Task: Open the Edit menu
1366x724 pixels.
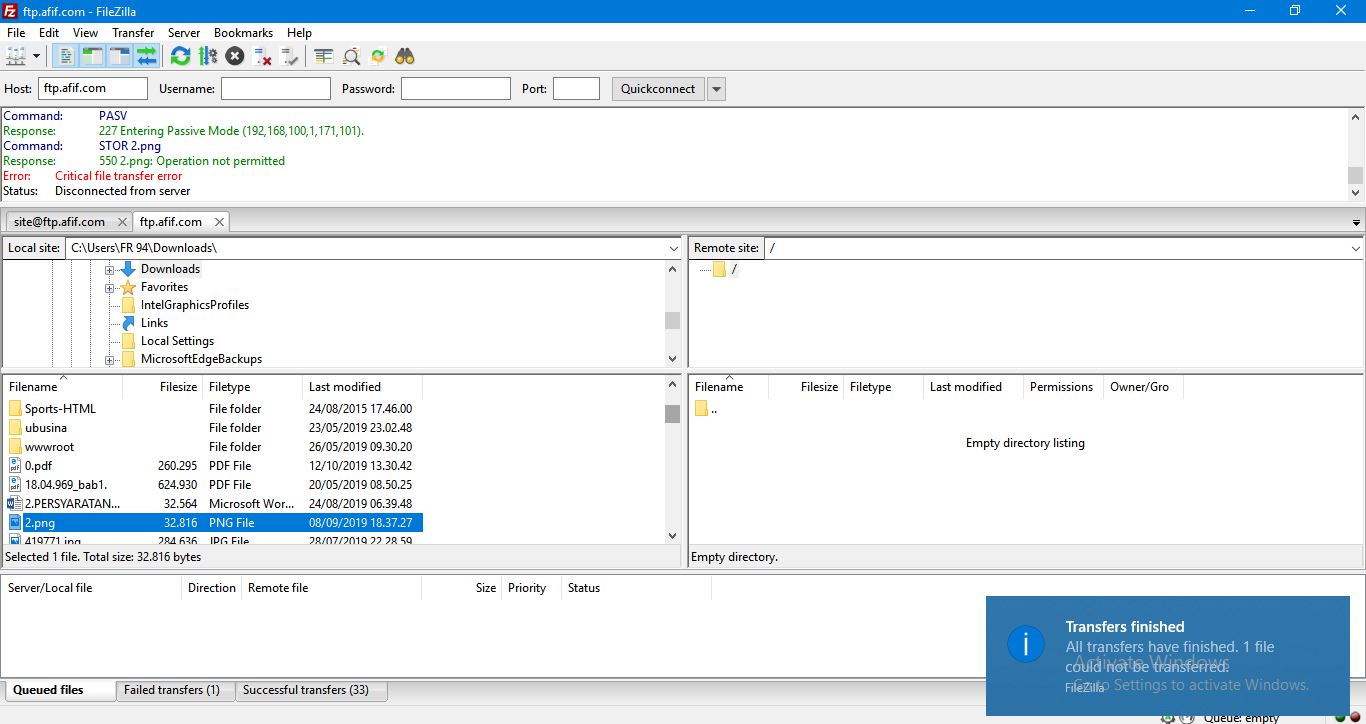Action: tap(49, 33)
